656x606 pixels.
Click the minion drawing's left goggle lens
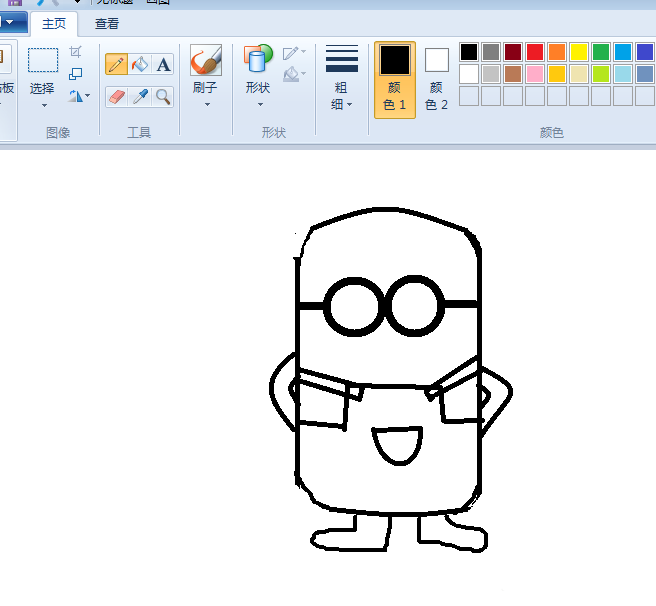(354, 306)
